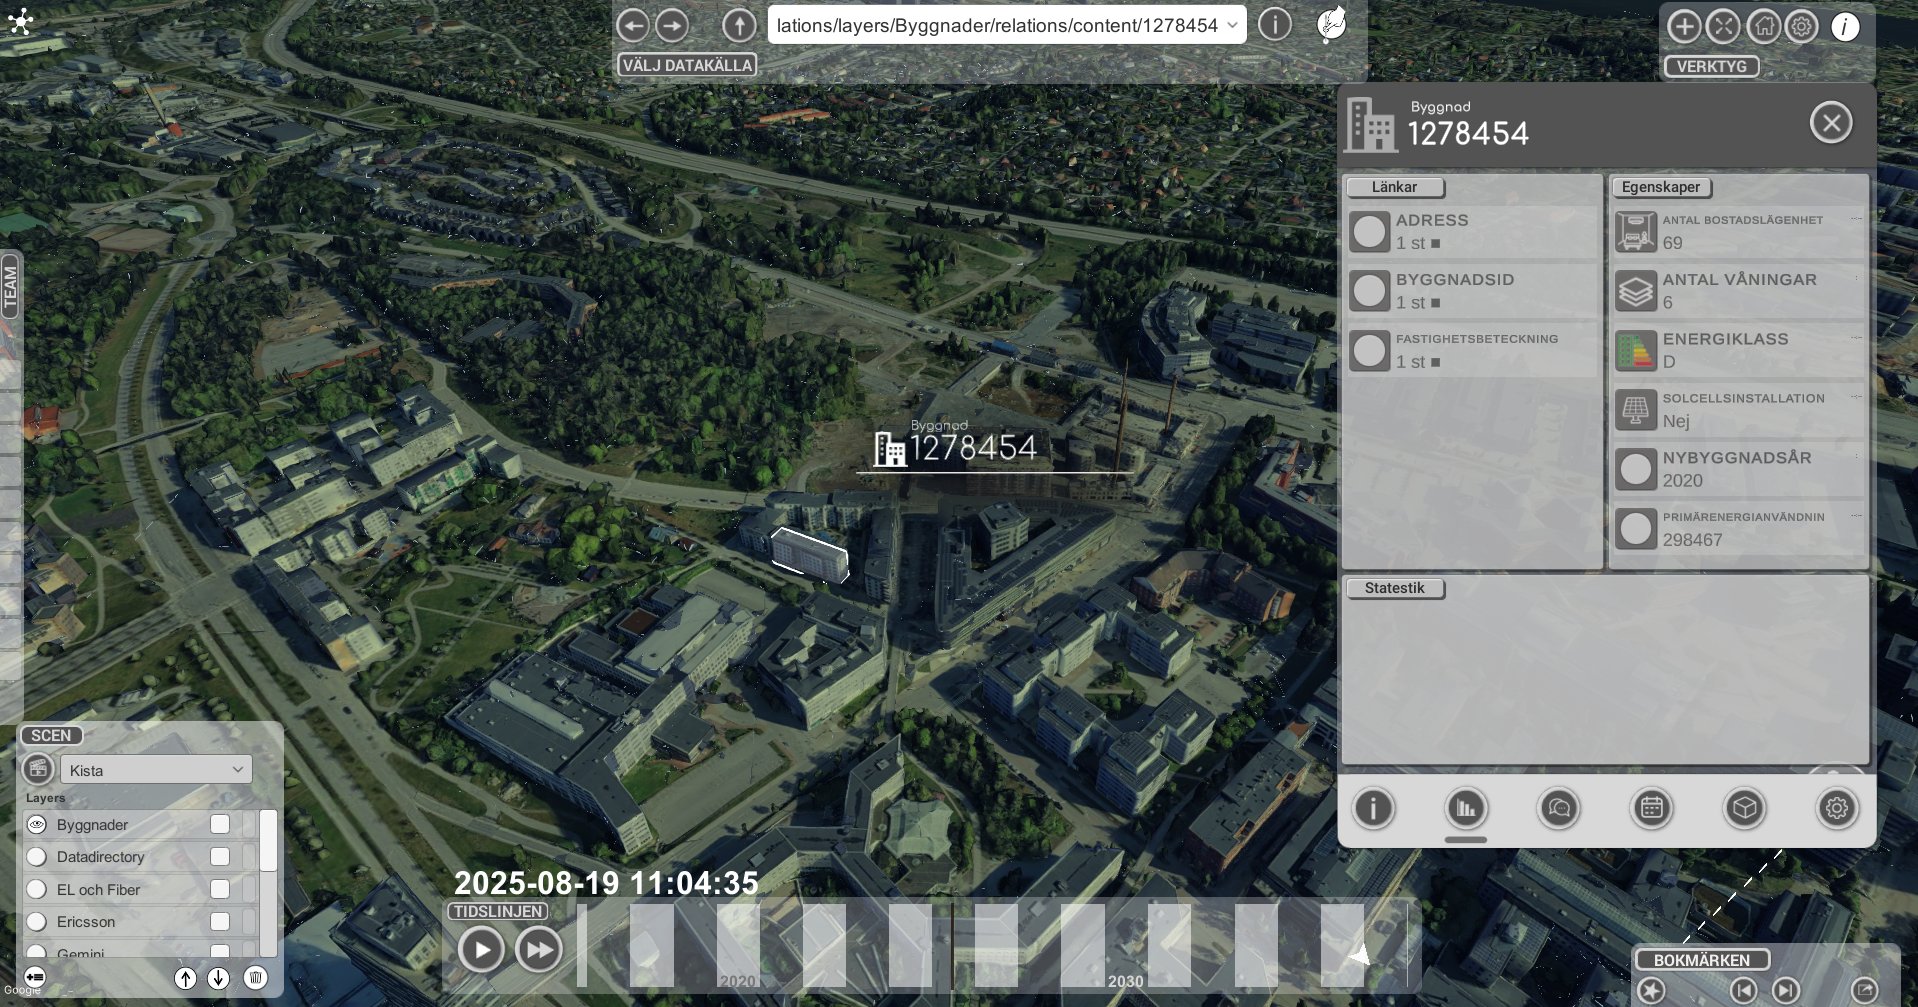The height and width of the screenshot is (1007, 1918).
Task: Open the Kista scene dropdown
Action: pyautogui.click(x=156, y=770)
